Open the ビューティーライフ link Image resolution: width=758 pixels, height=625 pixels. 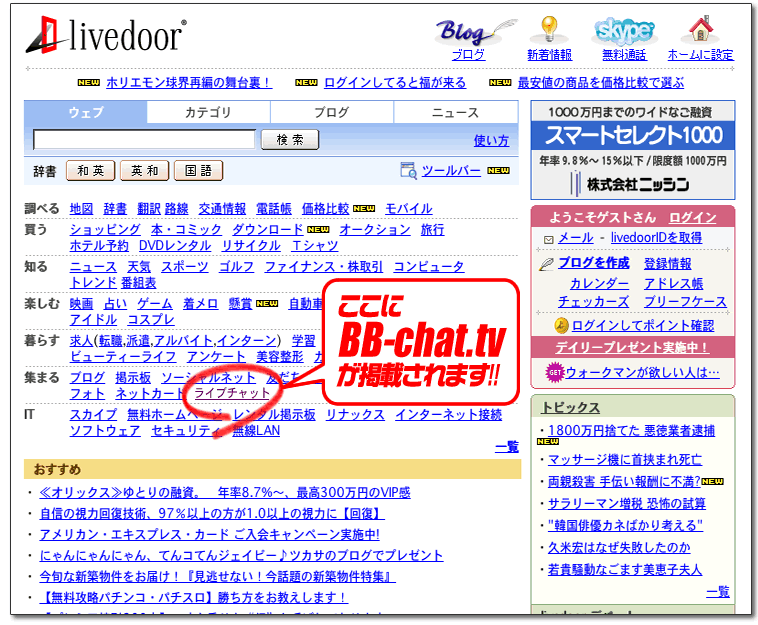[x=123, y=357]
